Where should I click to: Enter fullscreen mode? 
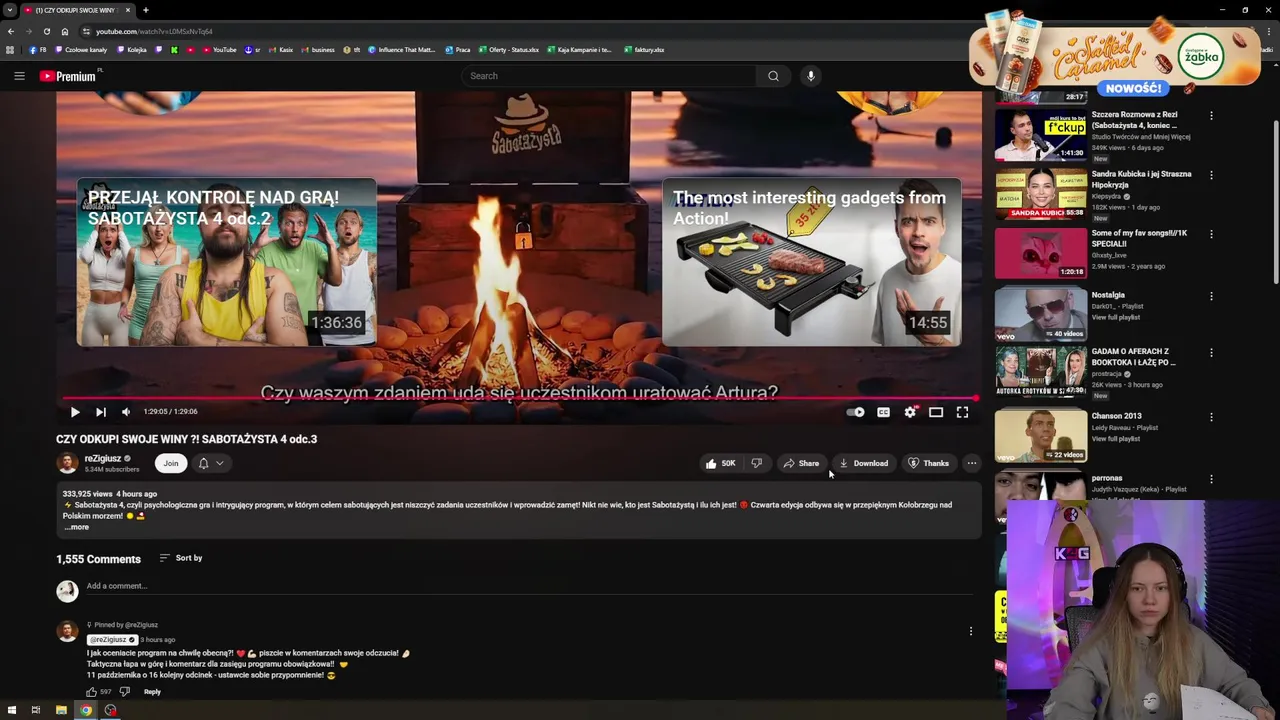[962, 412]
